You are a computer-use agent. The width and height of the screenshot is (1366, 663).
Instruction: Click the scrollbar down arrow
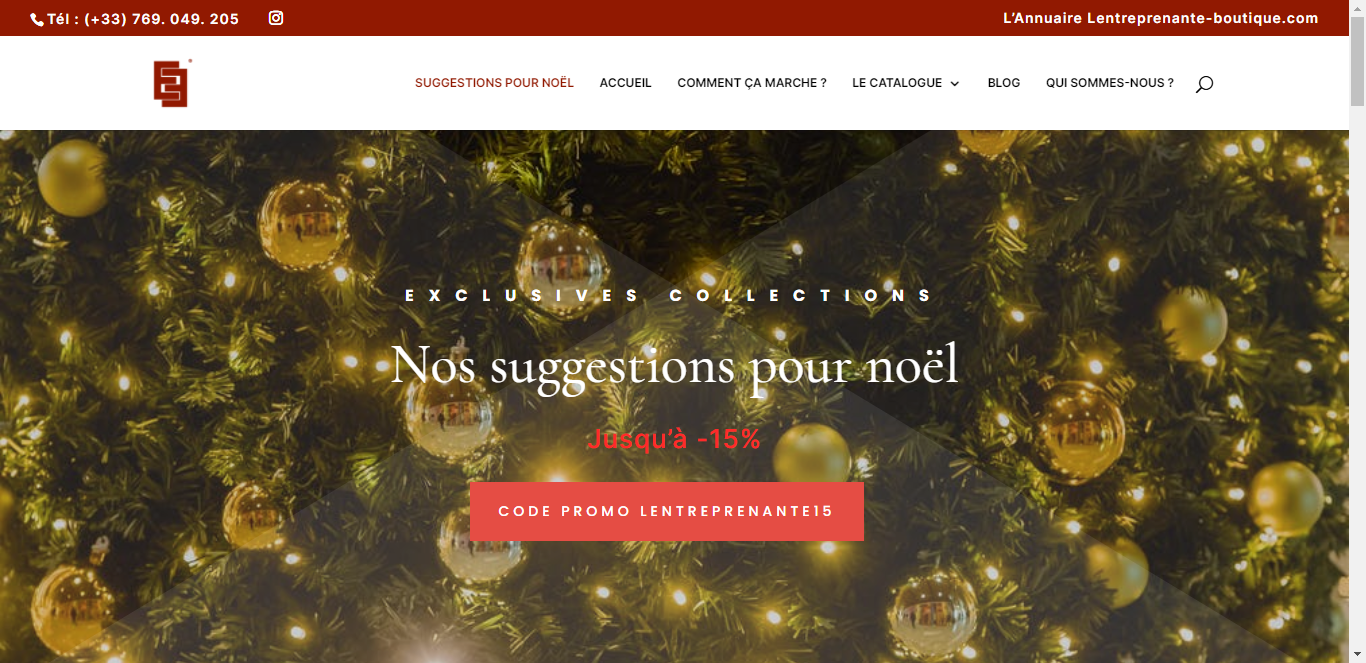click(1357, 655)
